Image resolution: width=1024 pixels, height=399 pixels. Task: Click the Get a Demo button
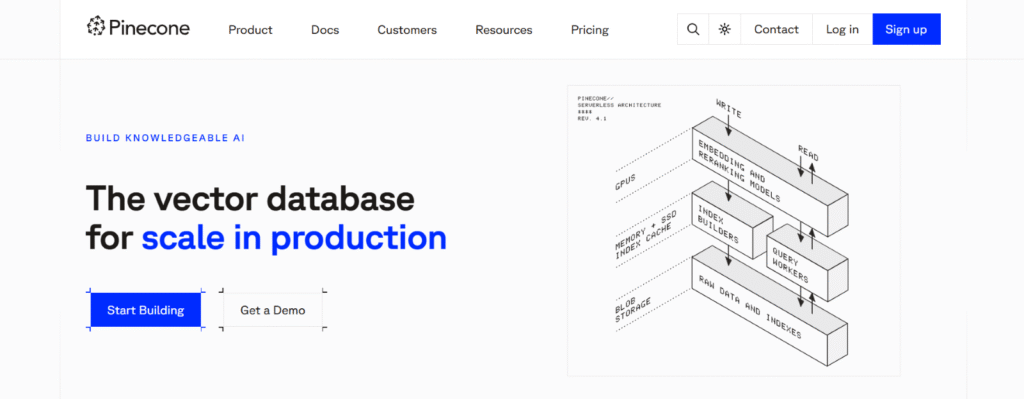(x=272, y=310)
